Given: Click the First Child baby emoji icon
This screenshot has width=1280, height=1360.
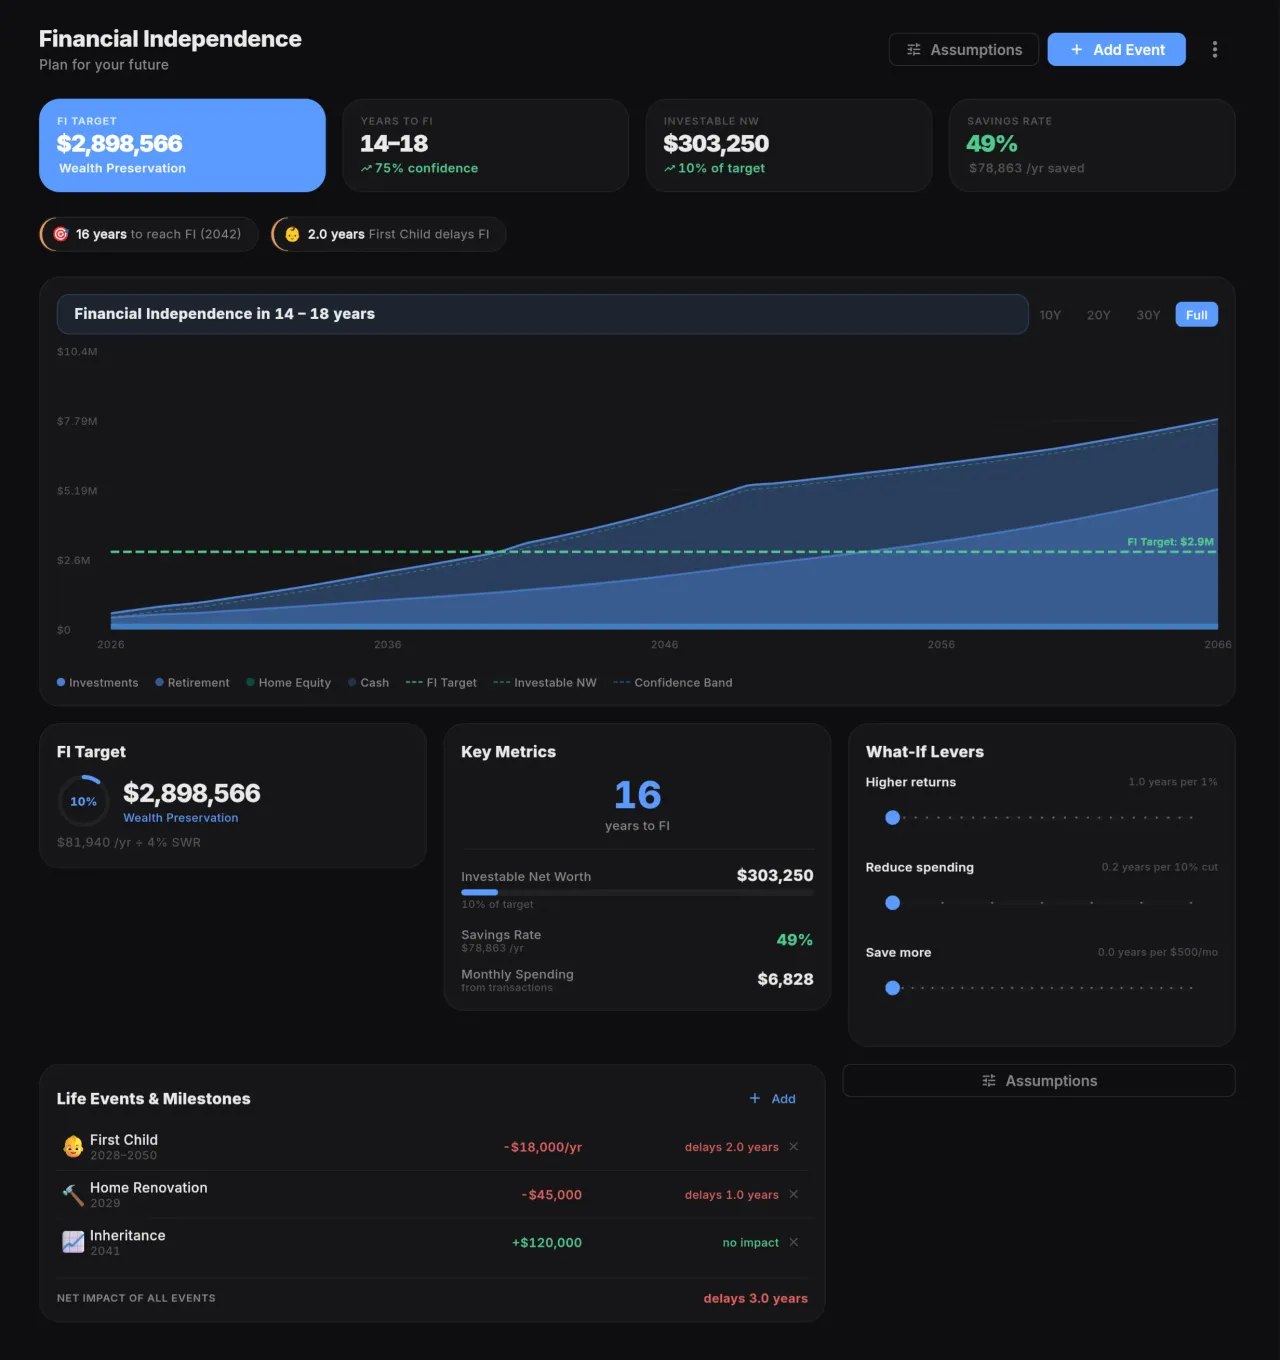Looking at the screenshot, I should coord(73,1147).
